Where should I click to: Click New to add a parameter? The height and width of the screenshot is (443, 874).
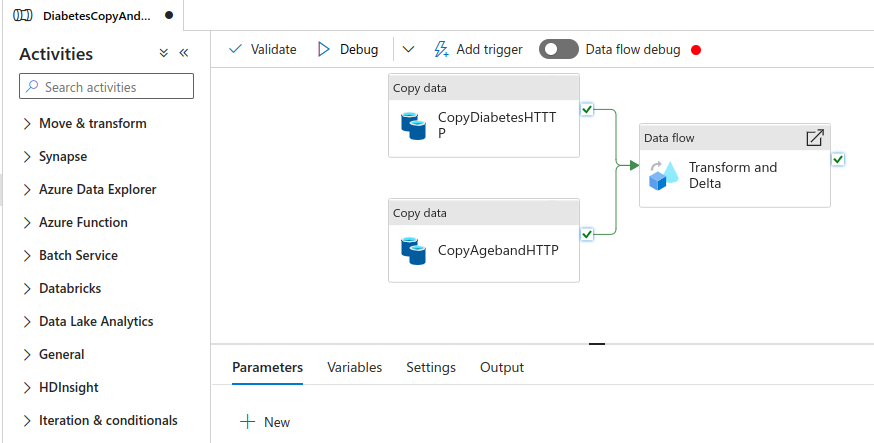click(x=265, y=422)
